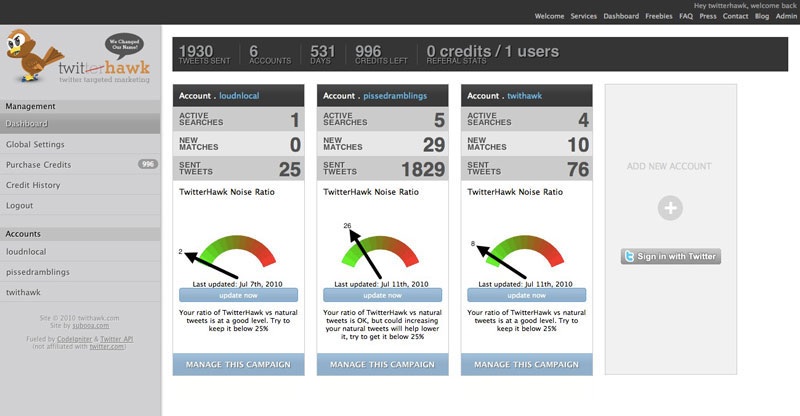Image resolution: width=800 pixels, height=416 pixels.
Task: Select loudnlocal account in sidebar
Action: coord(80,252)
